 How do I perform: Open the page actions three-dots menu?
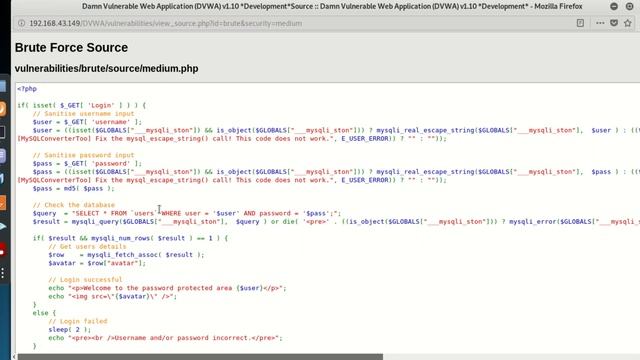tap(600, 23)
